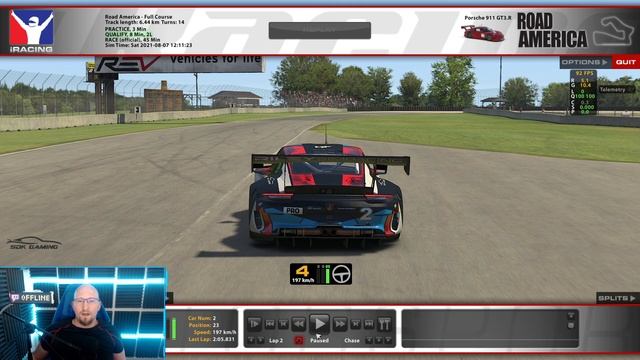The width and height of the screenshot is (640, 360).
Task: Click the rewind button
Action: [299, 324]
